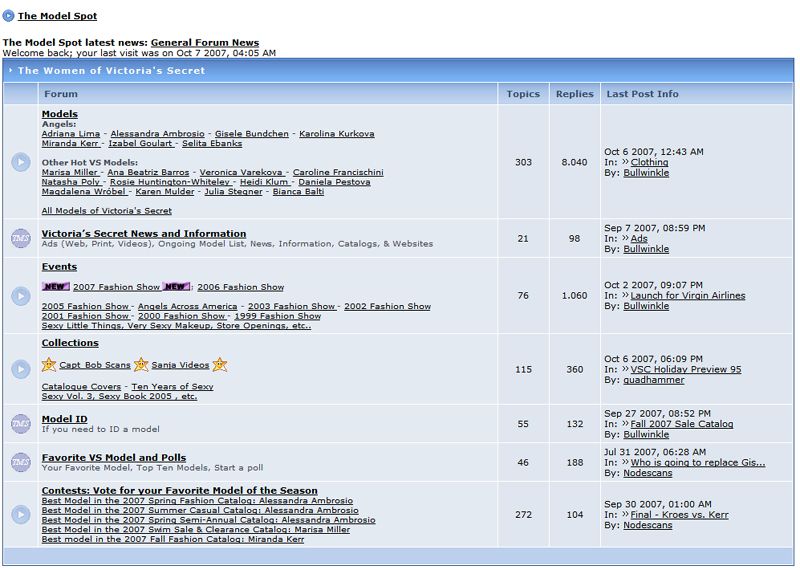Open 2006 Fashion Show subforum
The image size is (800, 570).
(241, 287)
